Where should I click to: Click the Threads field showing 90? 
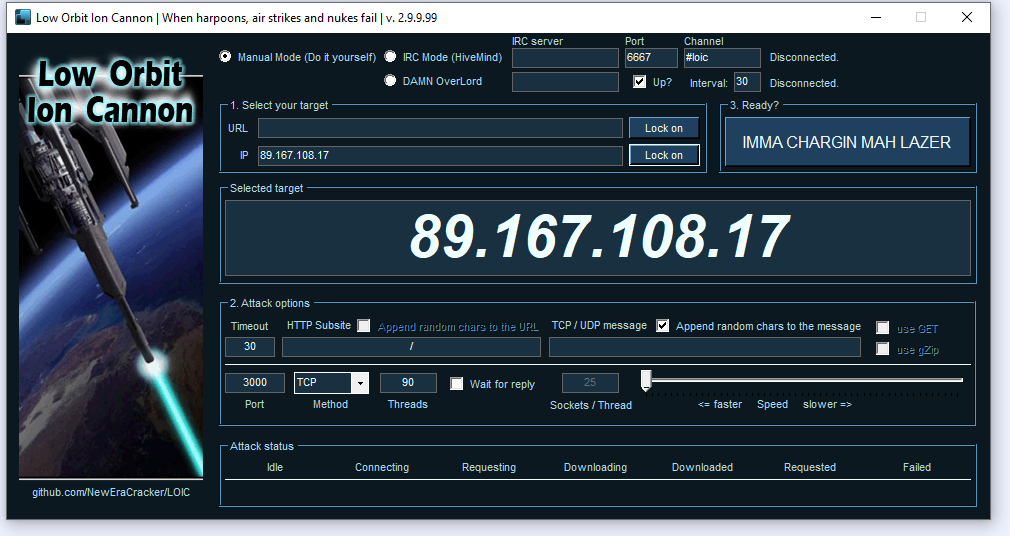pyautogui.click(x=408, y=383)
